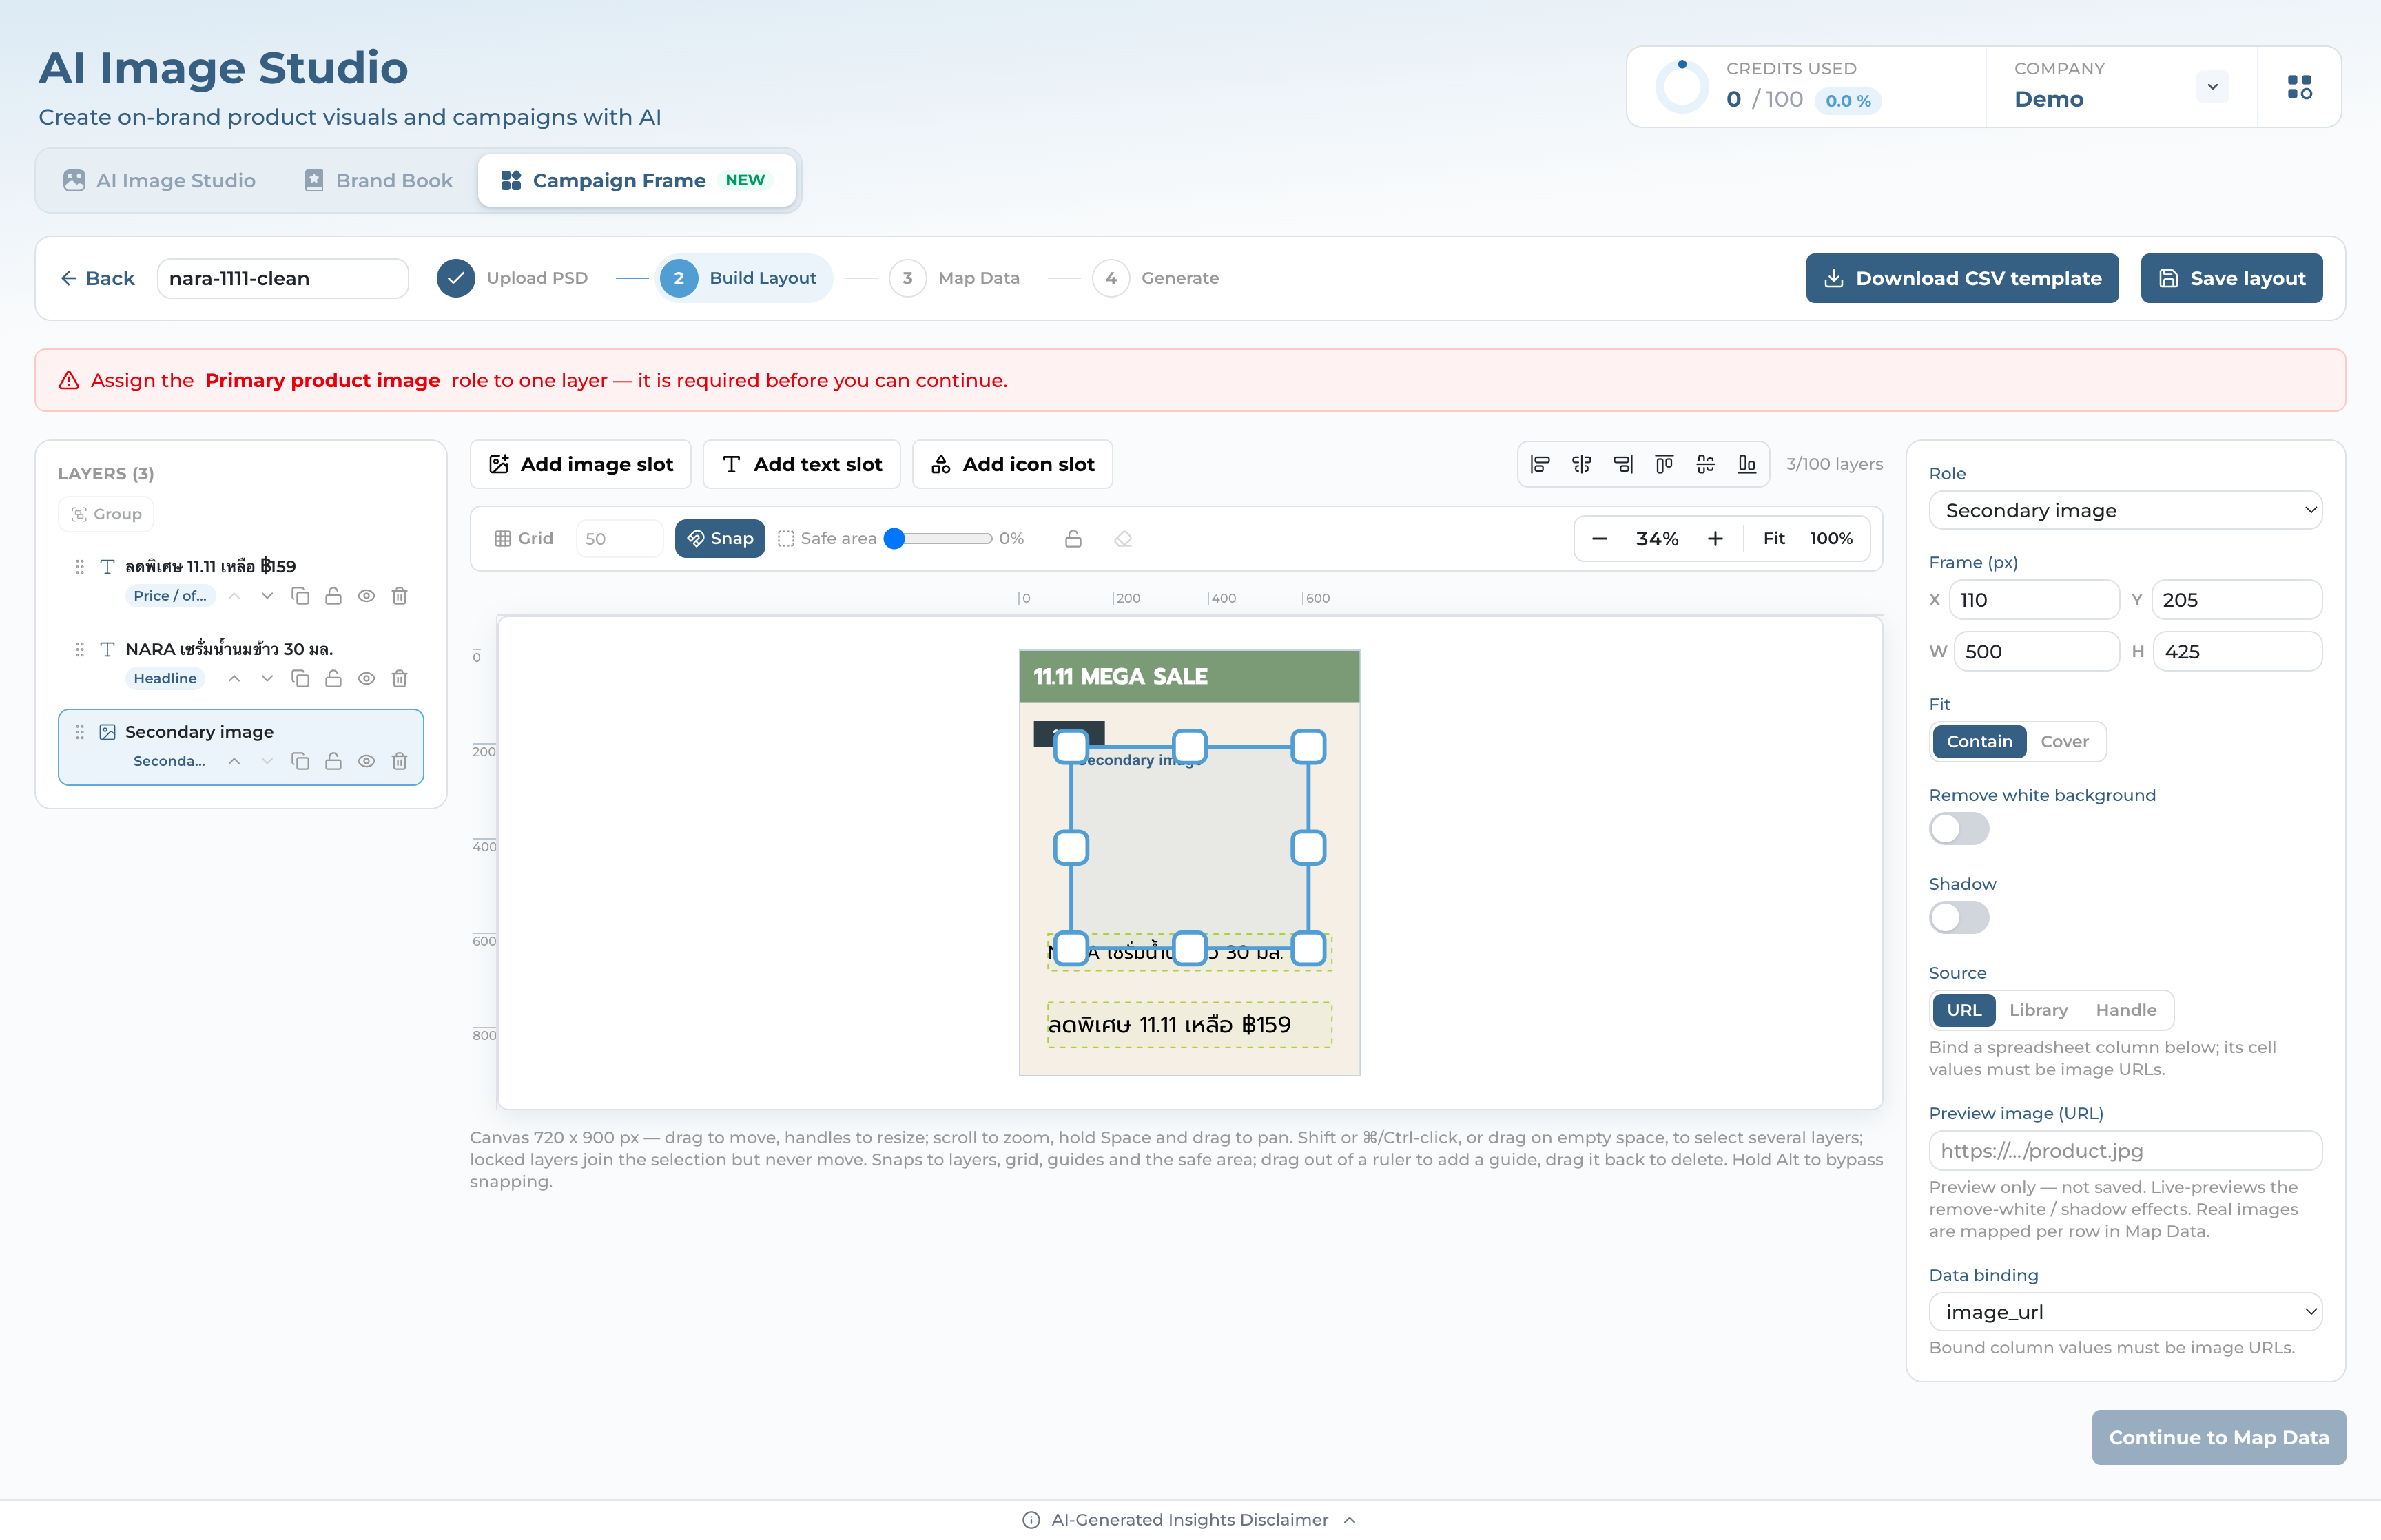Duplicate the NARA headline layer
Image resolution: width=2381 pixels, height=1540 pixels.
(x=300, y=678)
